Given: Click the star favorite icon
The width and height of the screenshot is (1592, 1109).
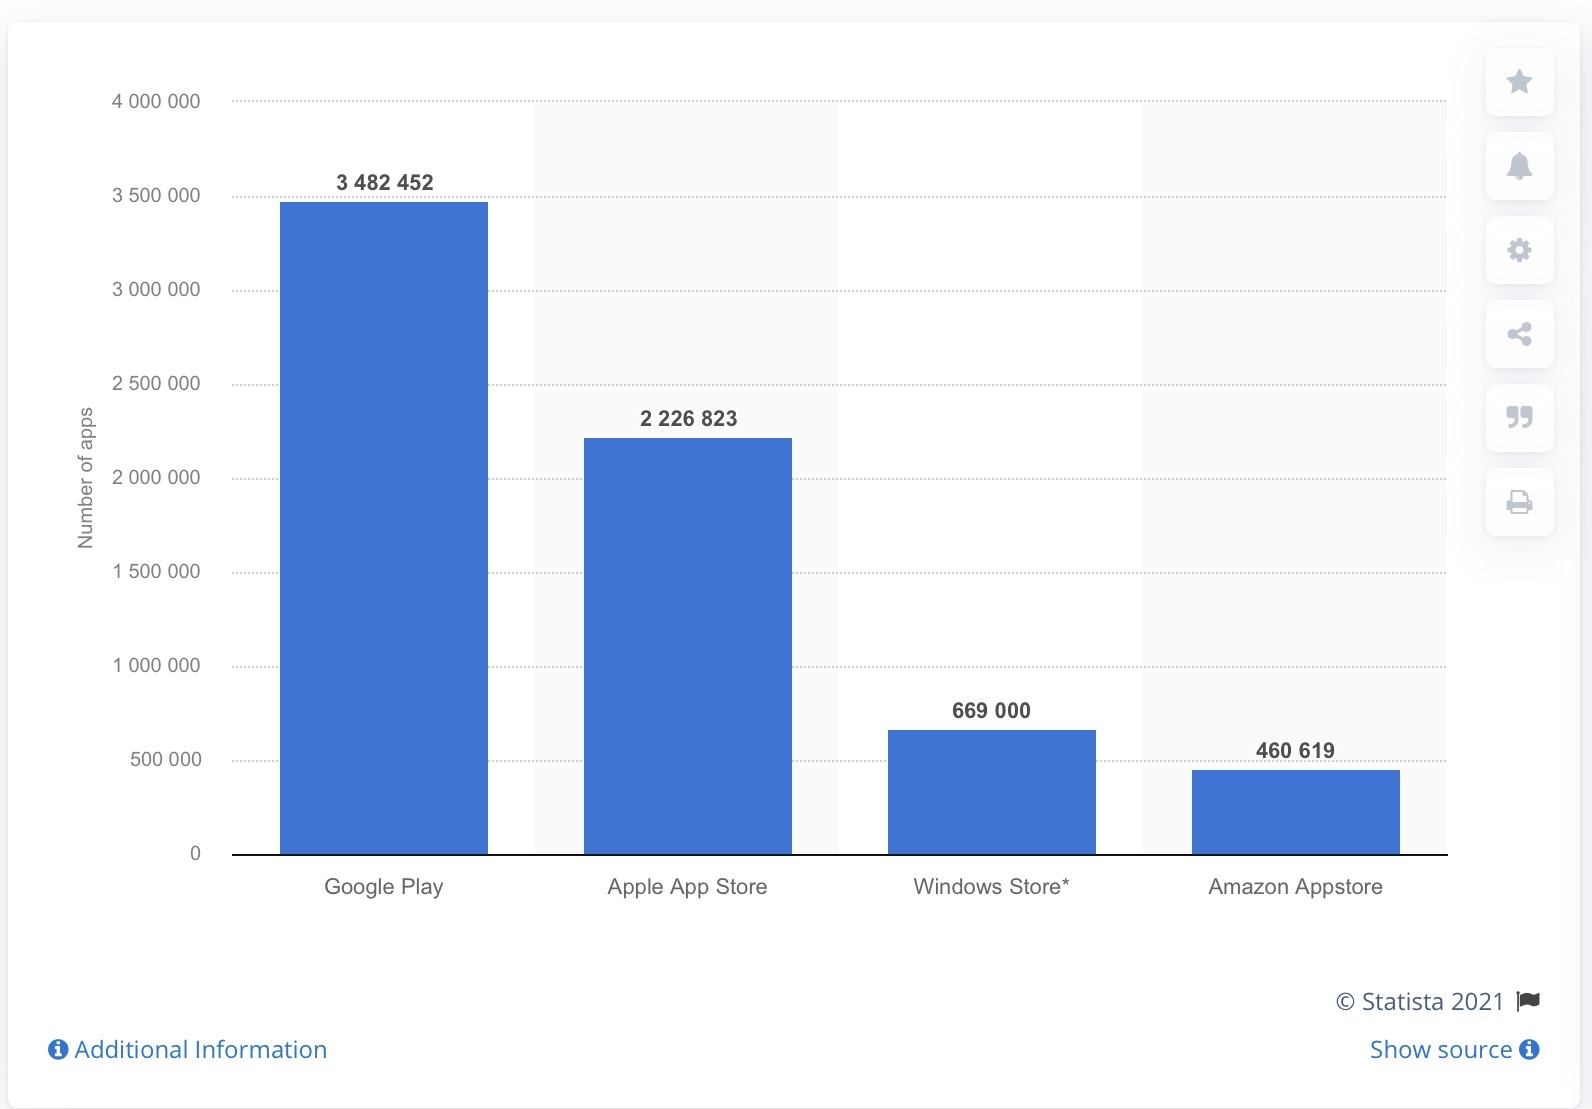Looking at the screenshot, I should point(1519,82).
